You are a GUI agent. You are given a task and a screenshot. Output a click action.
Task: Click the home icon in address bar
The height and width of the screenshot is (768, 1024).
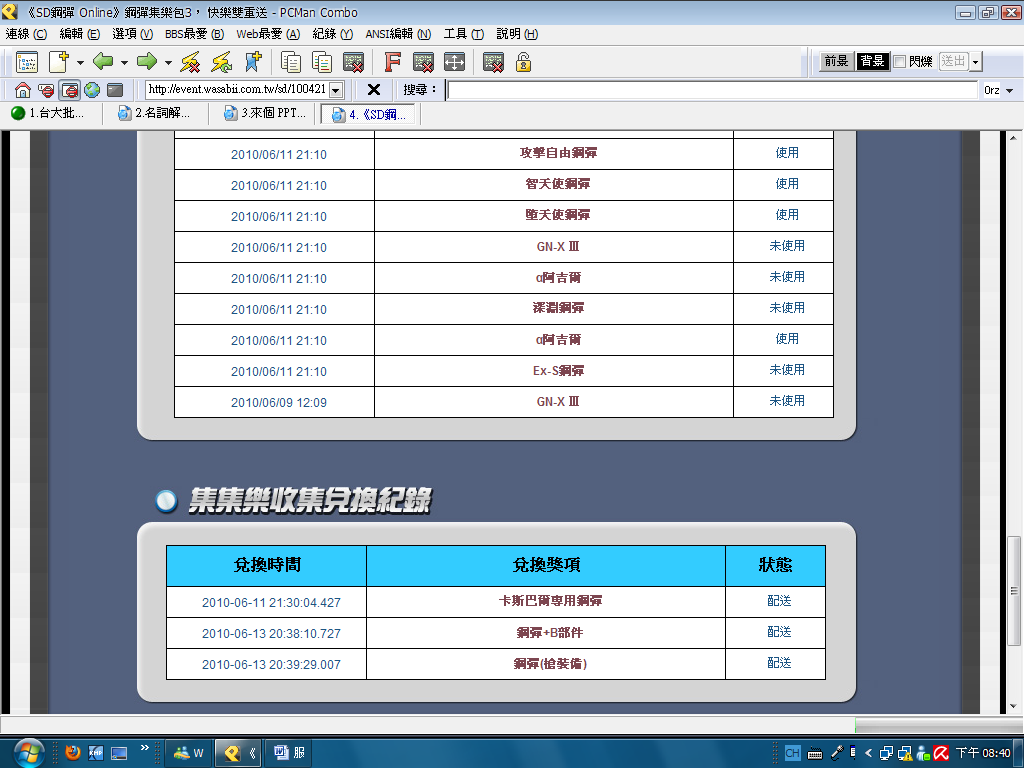tap(23, 89)
